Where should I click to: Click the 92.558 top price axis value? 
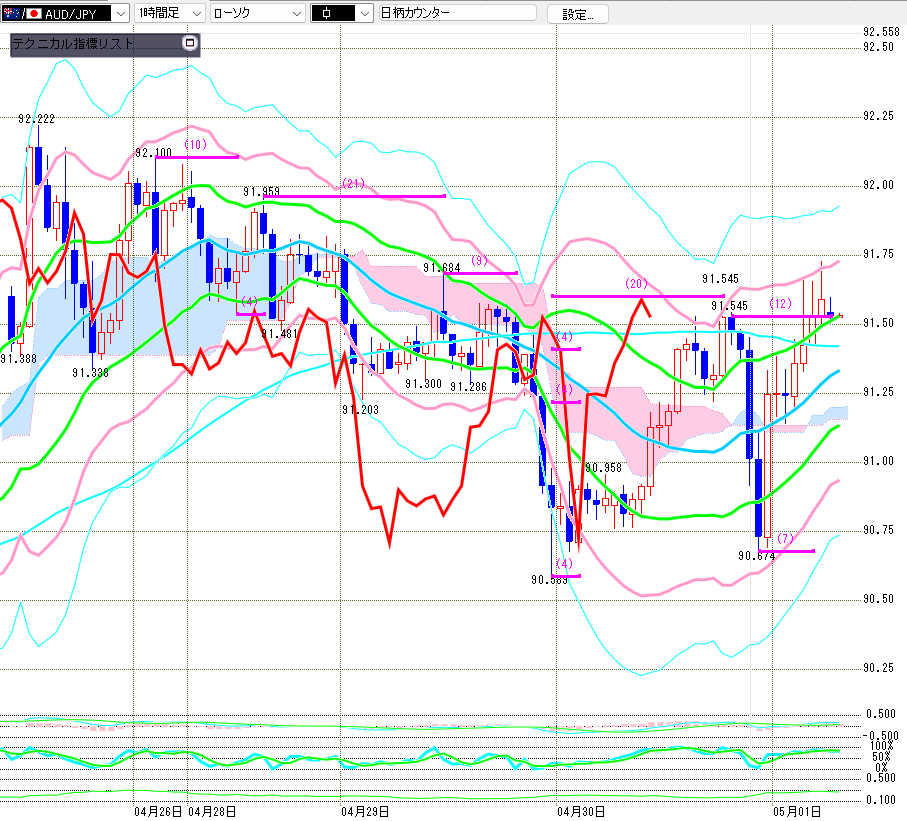tap(881, 32)
